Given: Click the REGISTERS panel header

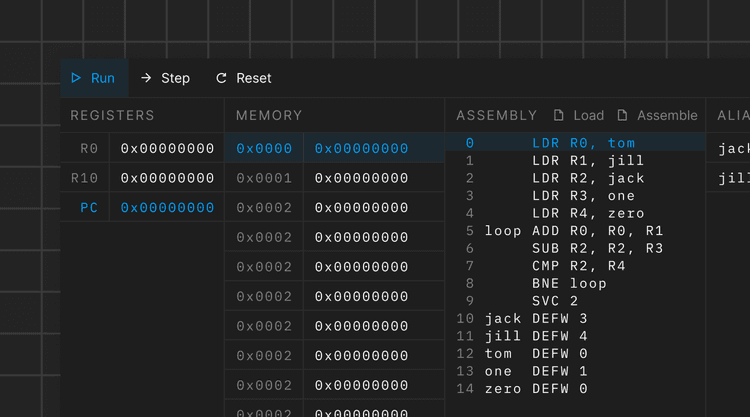Looking at the screenshot, I should pyautogui.click(x=112, y=115).
